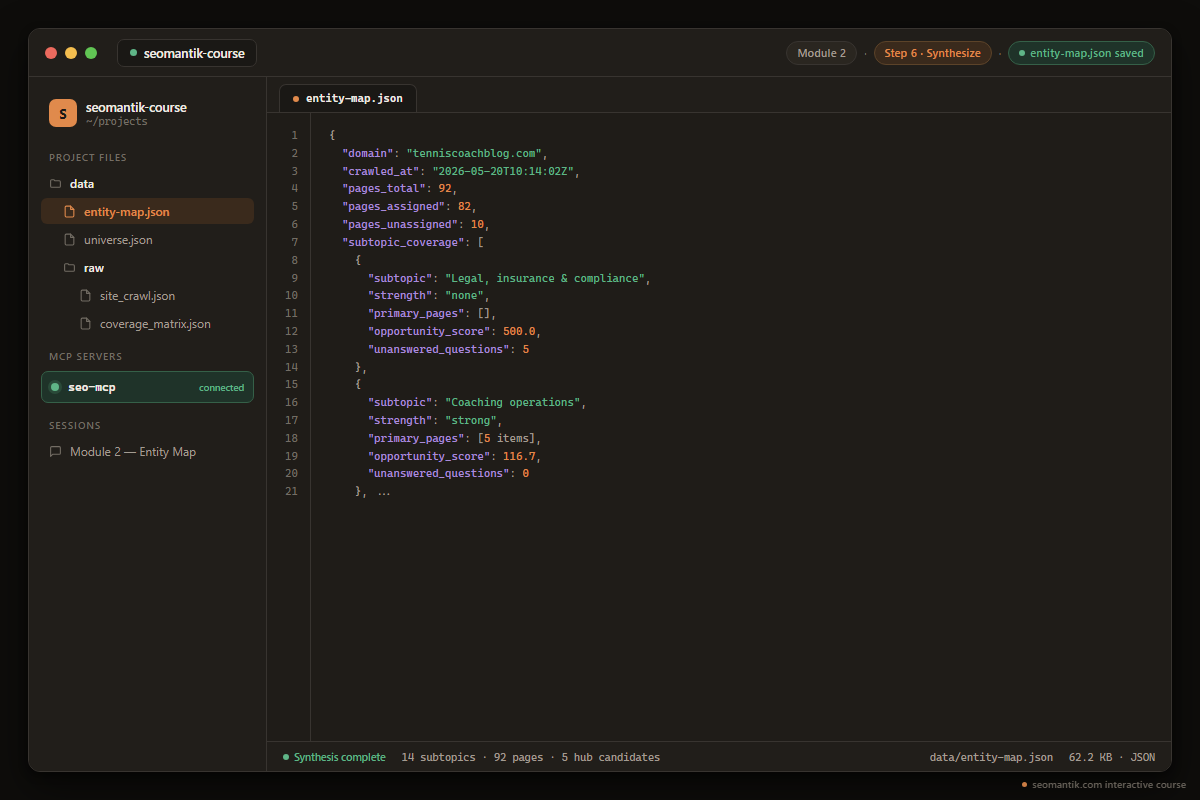Collapse the raw folder
The image size is (1200, 800).
pos(147,268)
